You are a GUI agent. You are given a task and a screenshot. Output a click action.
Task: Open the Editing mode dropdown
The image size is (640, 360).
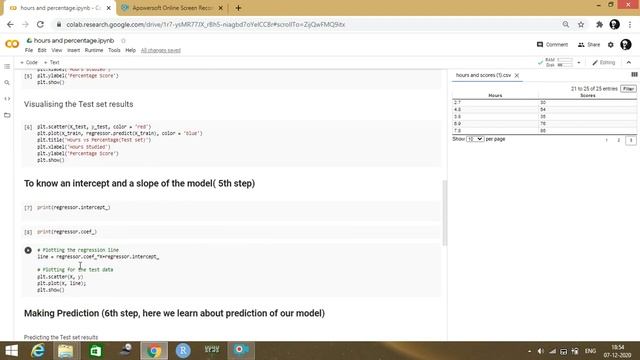coord(604,62)
